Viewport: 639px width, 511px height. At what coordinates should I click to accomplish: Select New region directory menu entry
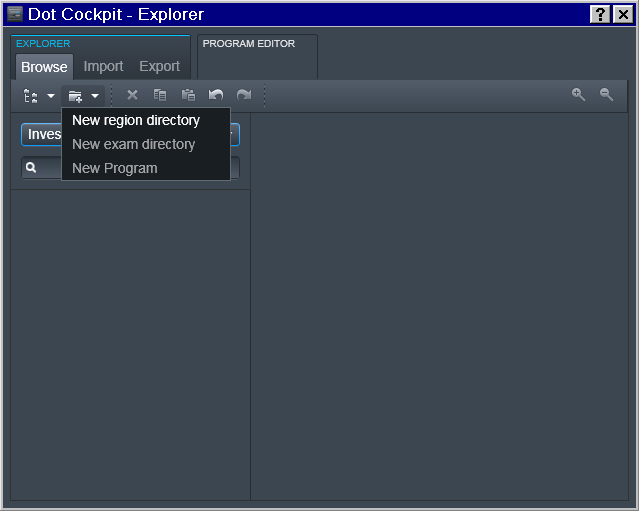click(x=146, y=120)
